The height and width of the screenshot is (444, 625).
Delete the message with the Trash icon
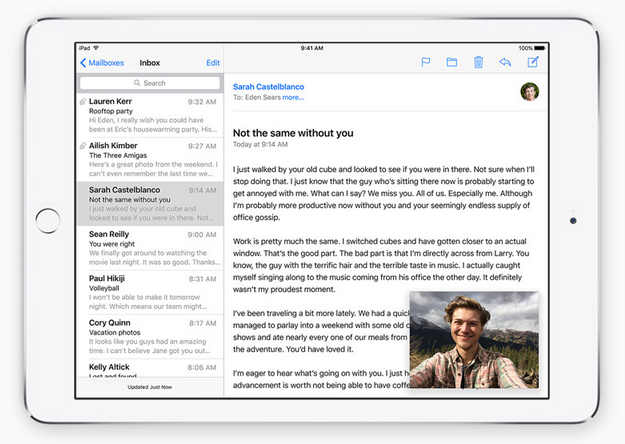click(478, 62)
